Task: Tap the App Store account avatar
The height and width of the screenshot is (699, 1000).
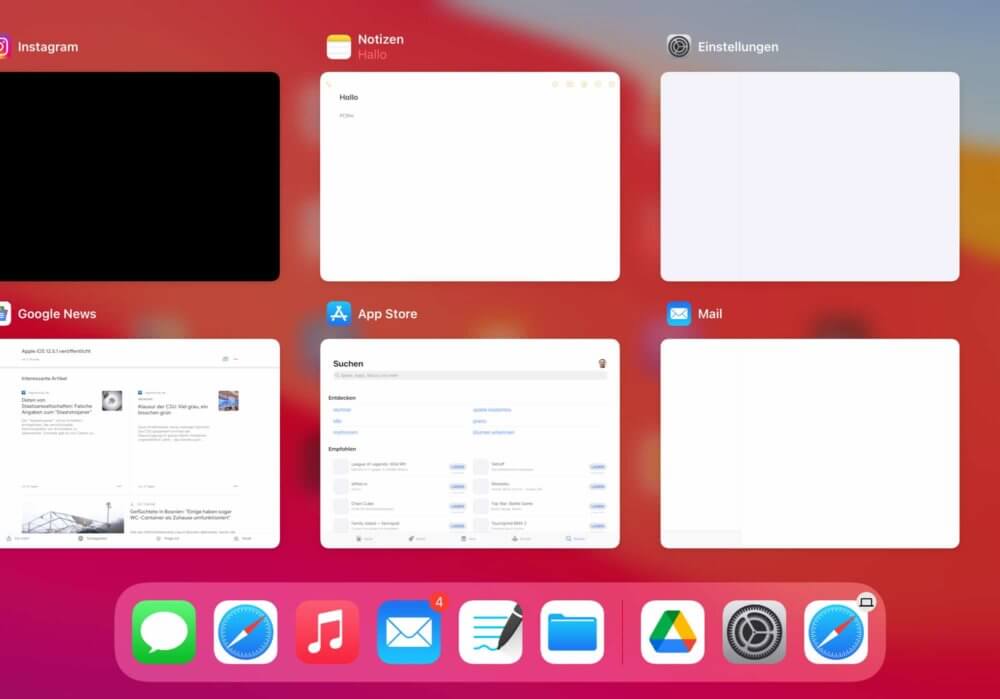Action: tap(602, 364)
